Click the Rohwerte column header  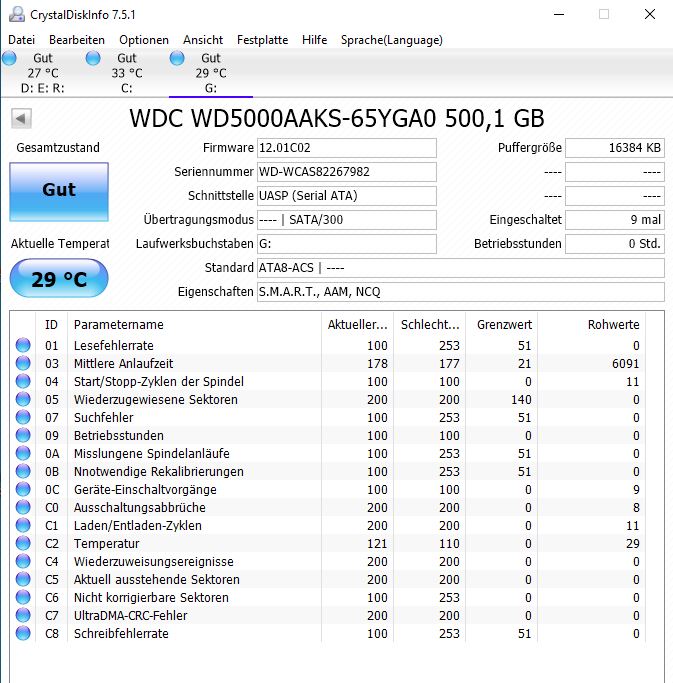592,325
